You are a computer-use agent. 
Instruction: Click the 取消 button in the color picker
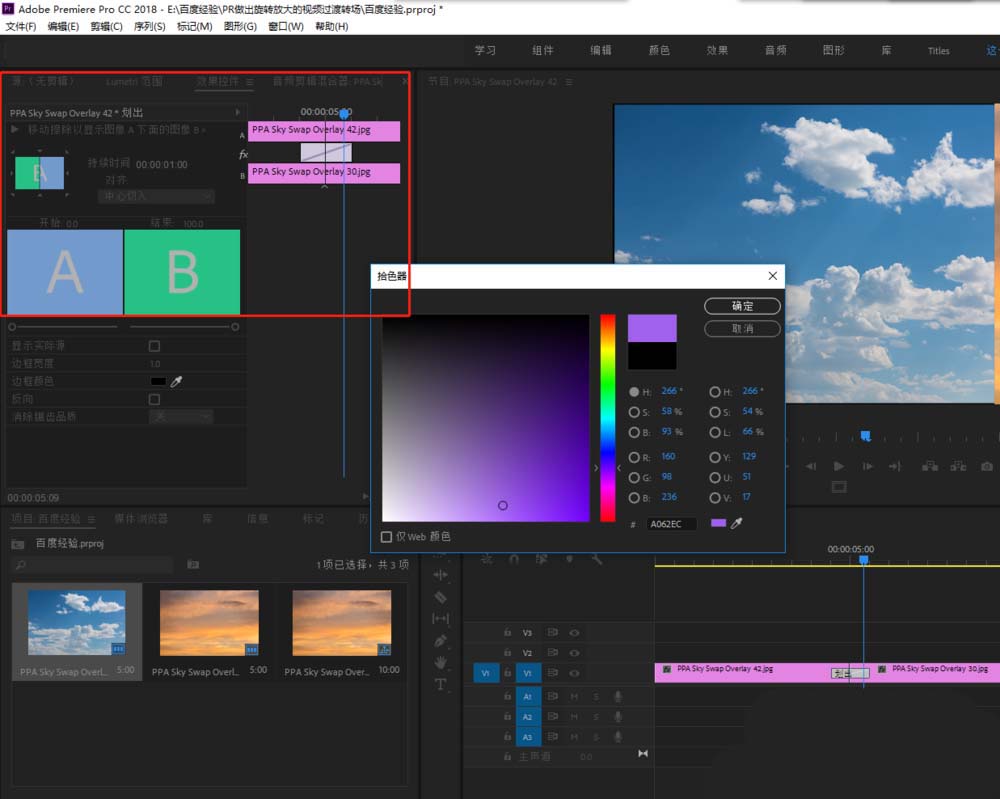click(742, 328)
